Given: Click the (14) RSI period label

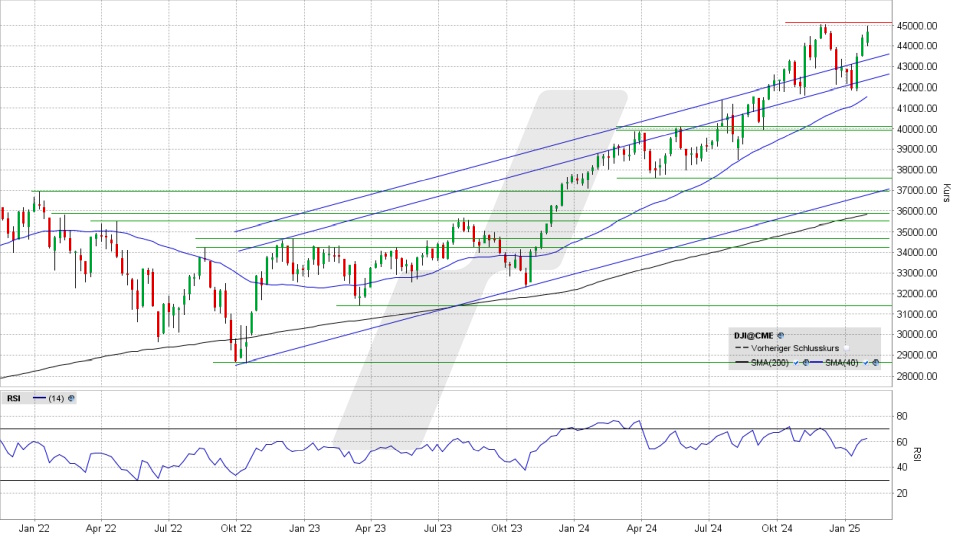Looking at the screenshot, I should [x=56, y=398].
